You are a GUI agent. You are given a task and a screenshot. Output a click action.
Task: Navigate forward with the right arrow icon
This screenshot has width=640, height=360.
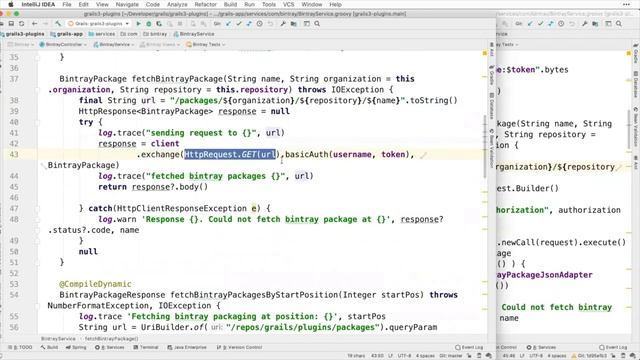[45, 24]
